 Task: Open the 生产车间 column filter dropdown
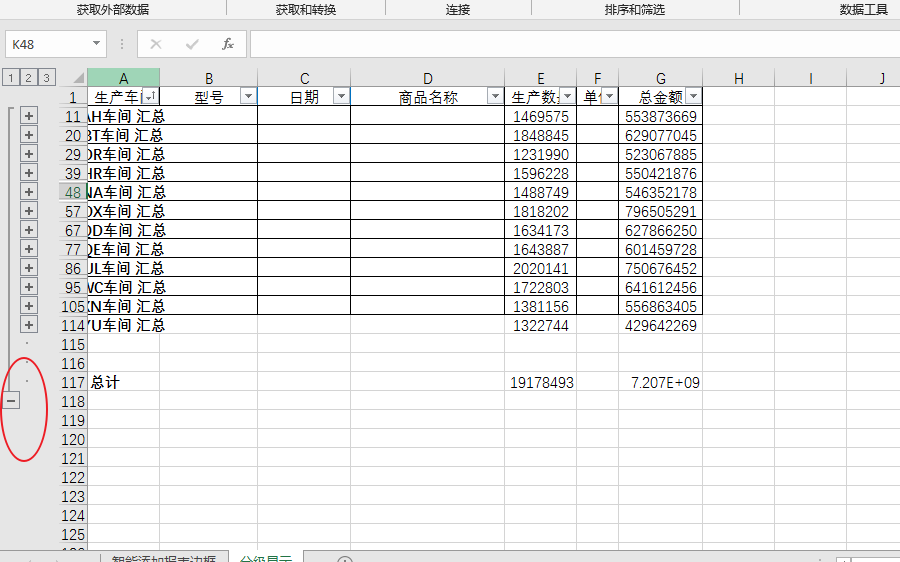click(x=150, y=96)
